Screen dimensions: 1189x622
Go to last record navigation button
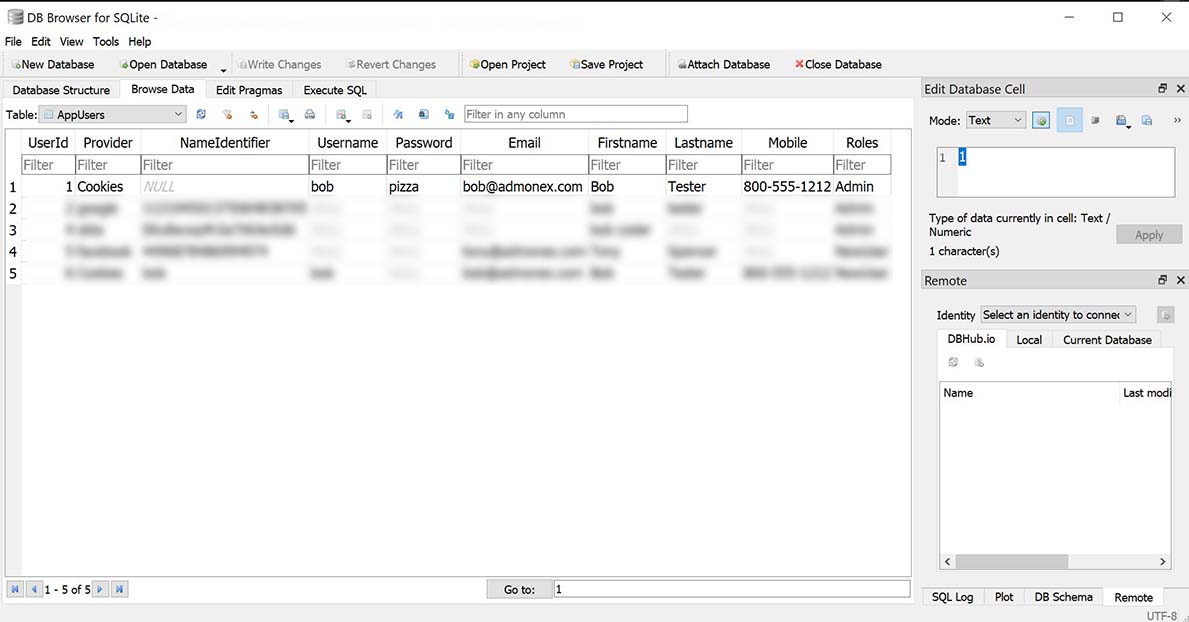pyautogui.click(x=119, y=589)
